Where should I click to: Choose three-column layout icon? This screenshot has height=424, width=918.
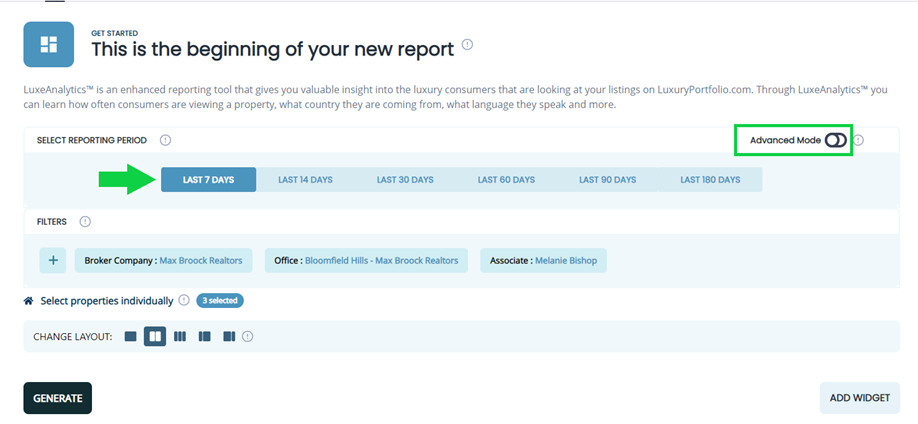point(180,336)
